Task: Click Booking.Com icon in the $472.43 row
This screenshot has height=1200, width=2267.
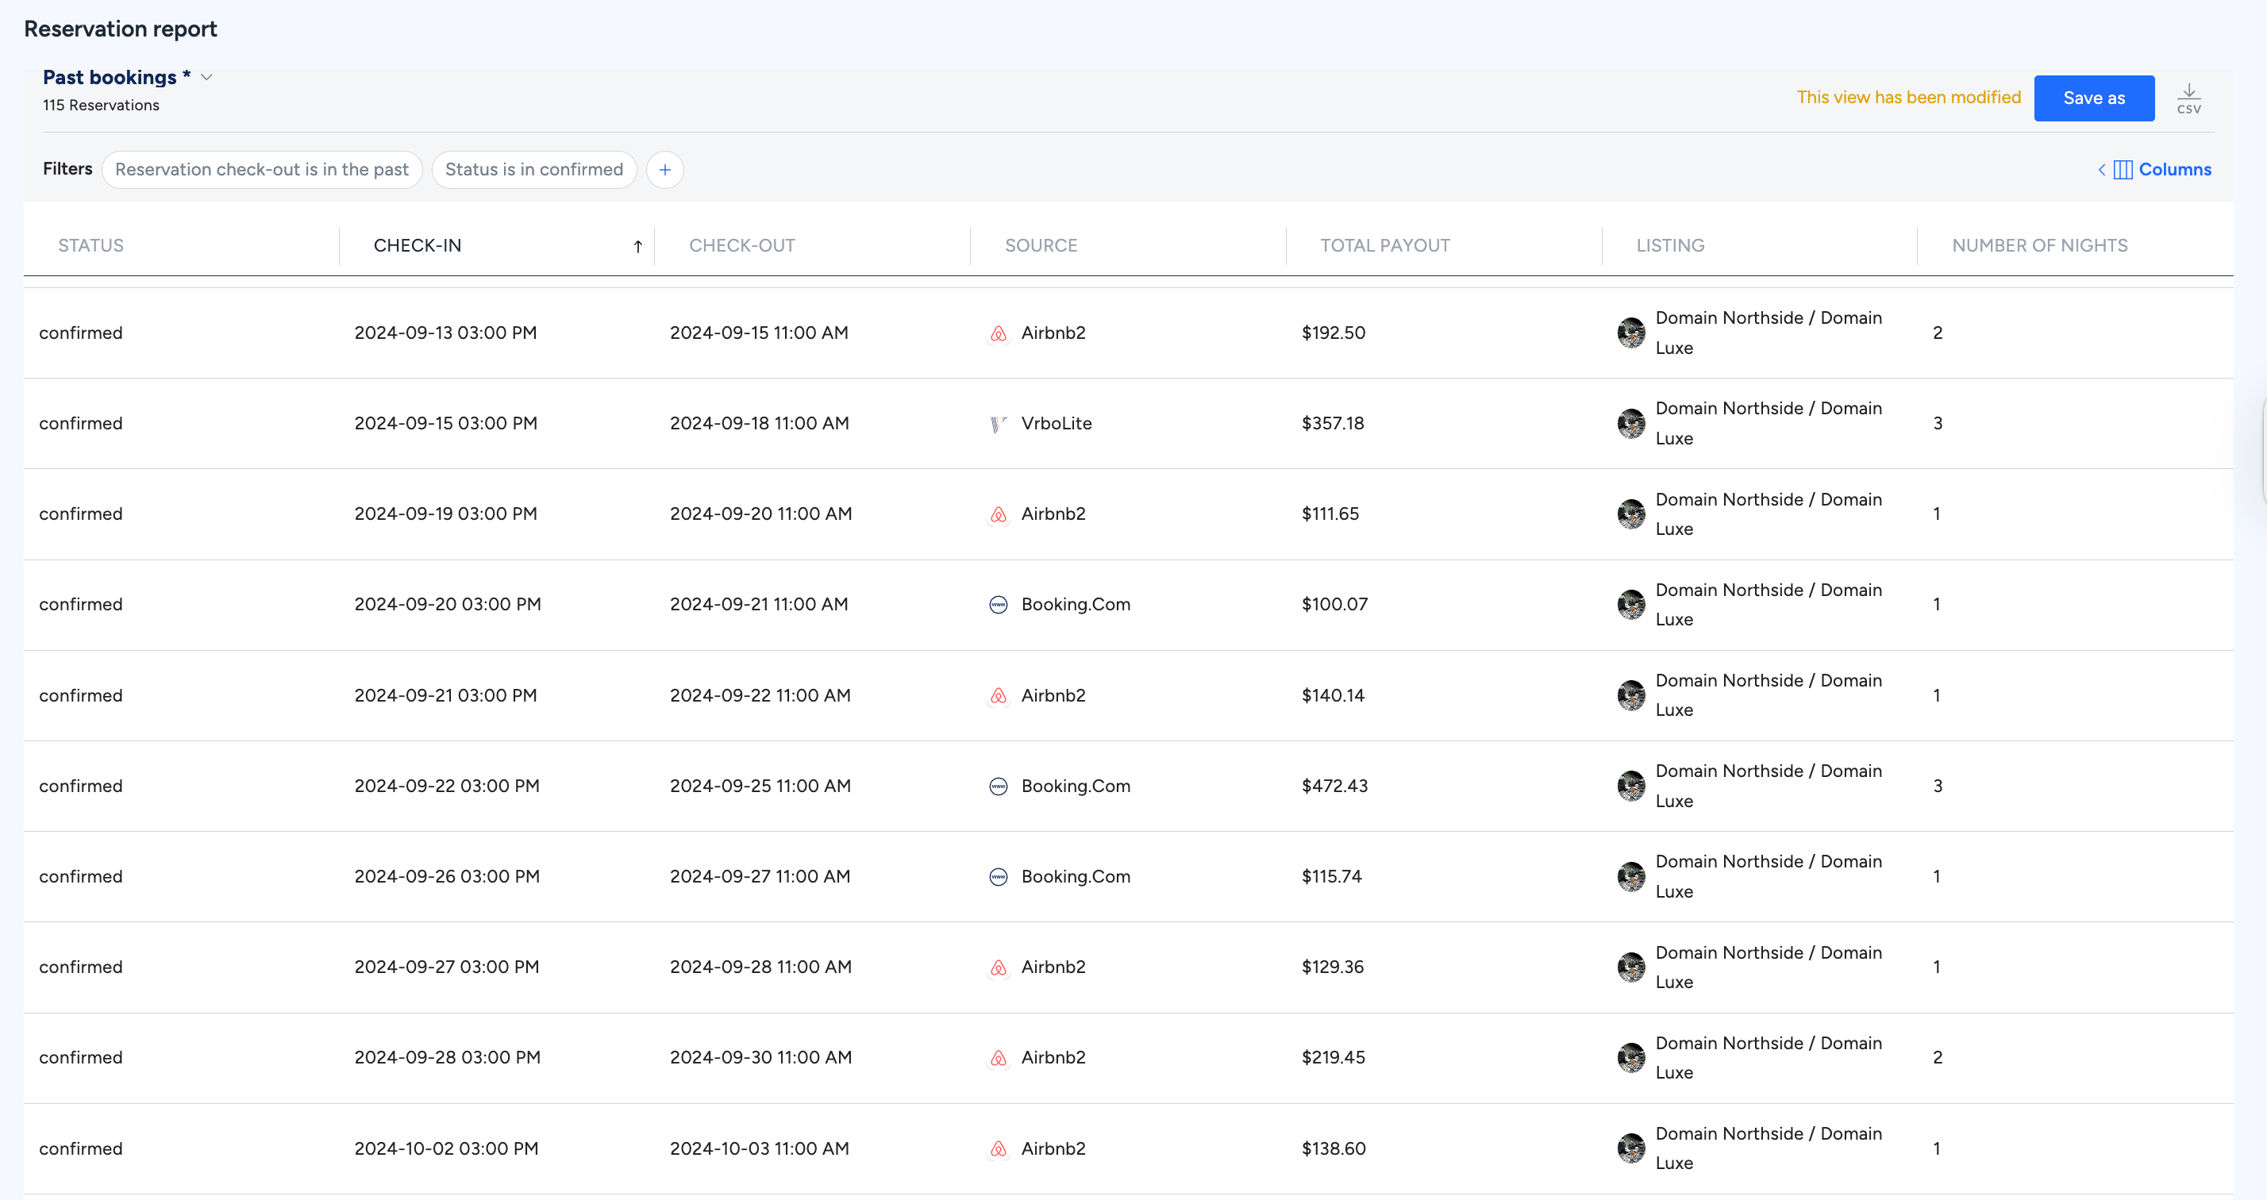Action: pos(998,786)
